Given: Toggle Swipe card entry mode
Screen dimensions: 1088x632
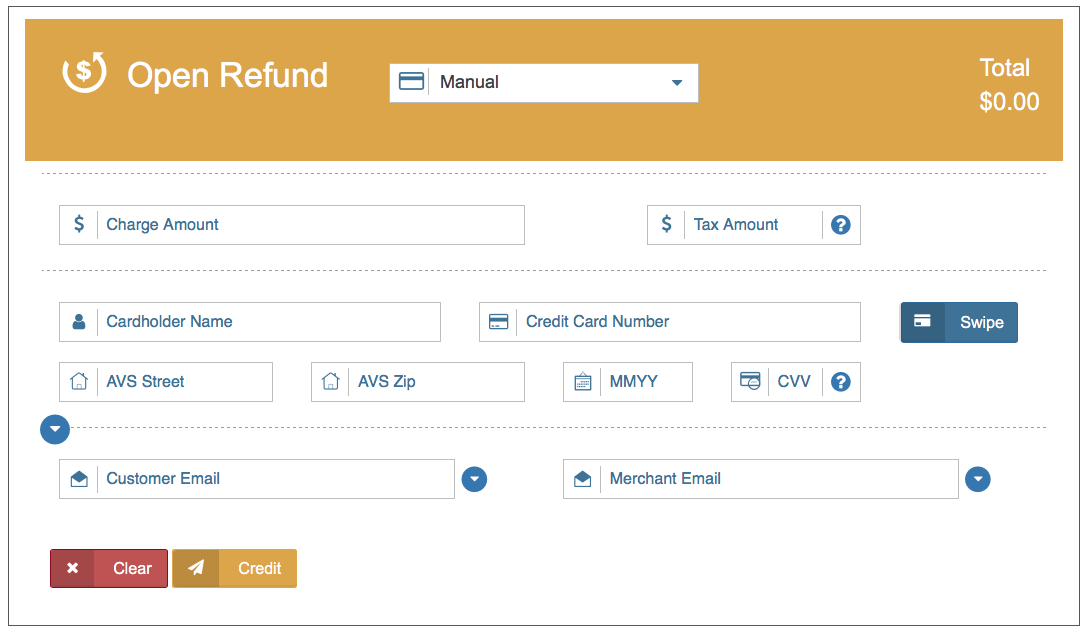Looking at the screenshot, I should (958, 322).
